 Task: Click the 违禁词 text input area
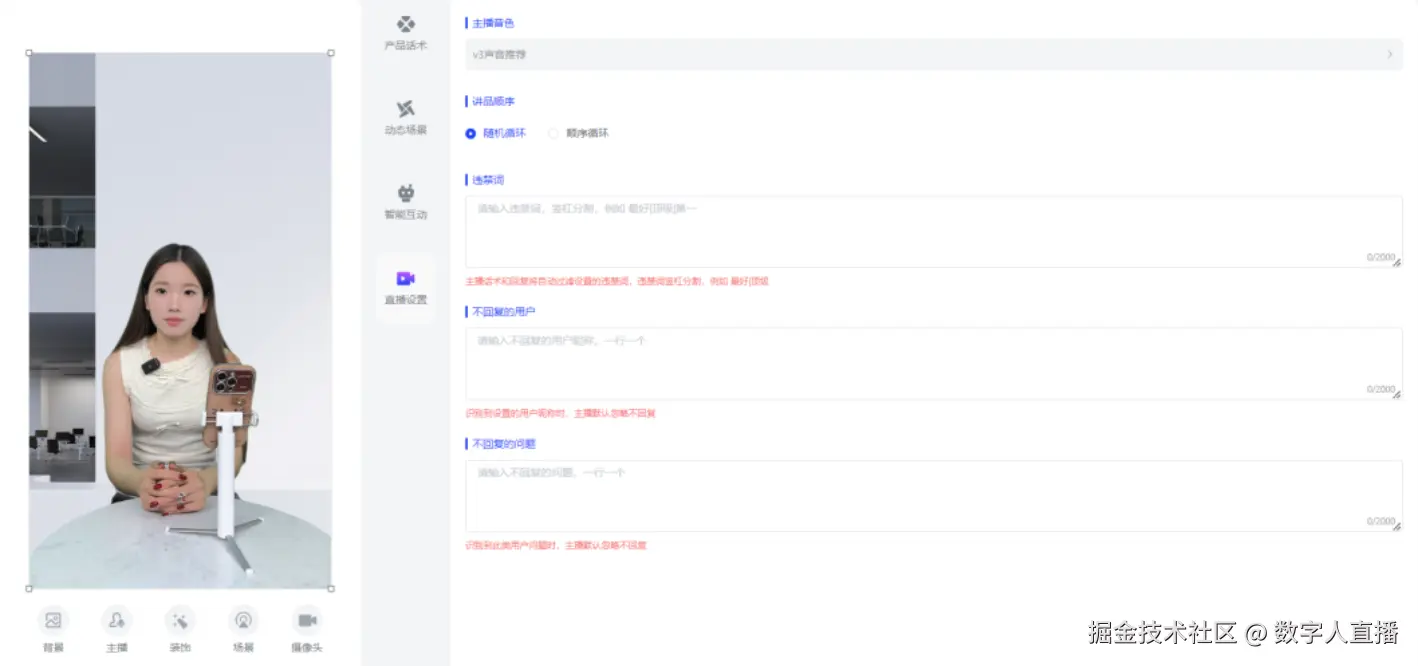(934, 231)
